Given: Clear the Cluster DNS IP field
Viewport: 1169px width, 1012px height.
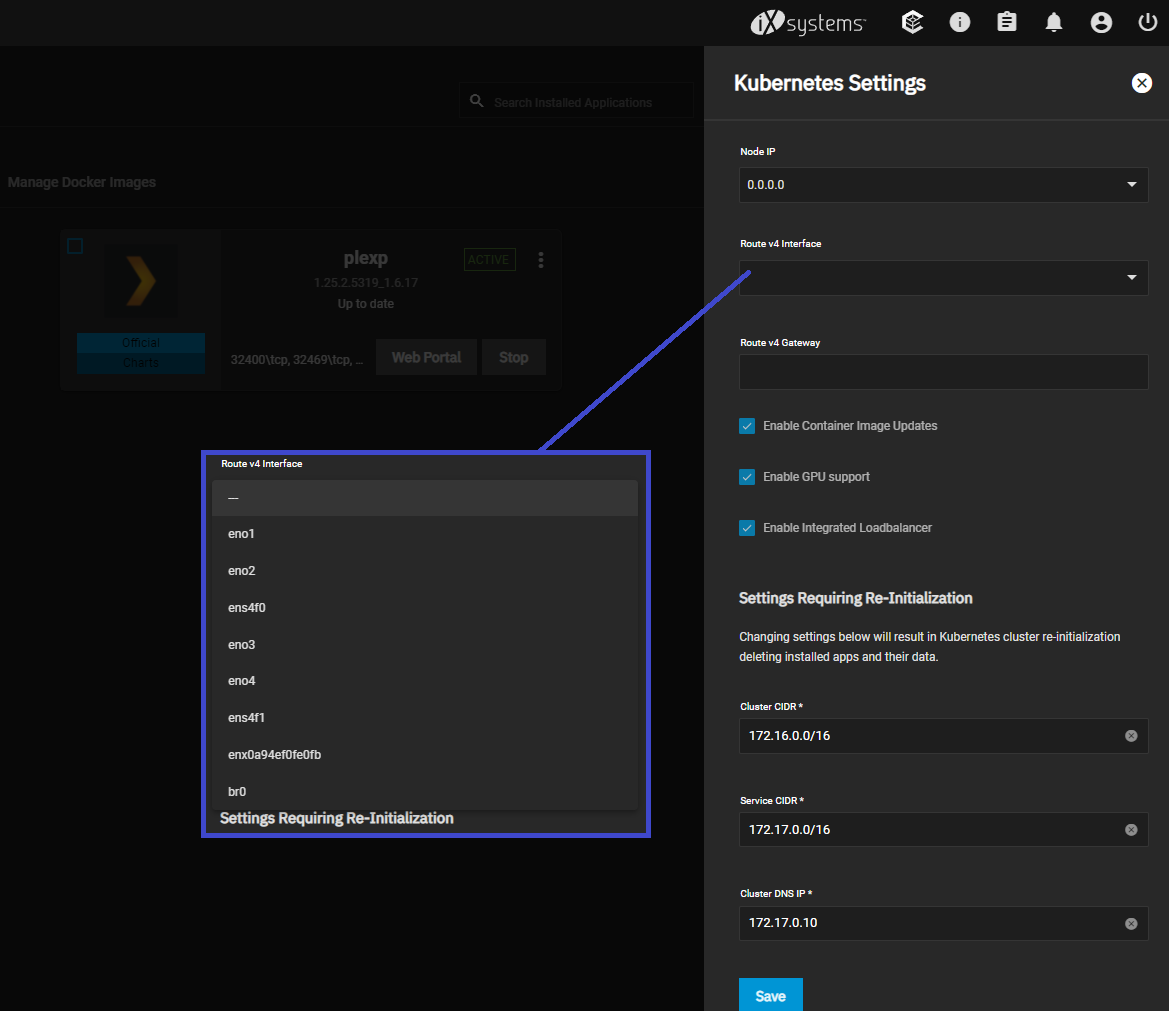Looking at the screenshot, I should tap(1131, 924).
